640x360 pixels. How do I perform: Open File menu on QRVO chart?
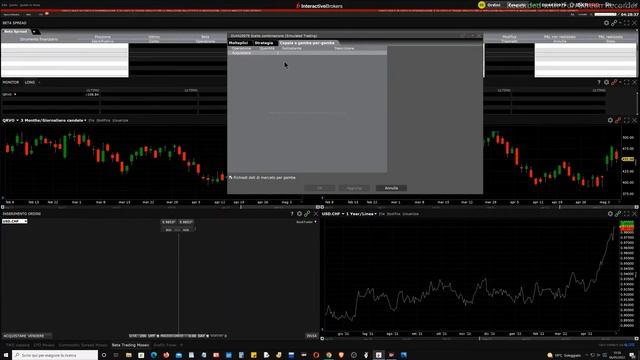[x=91, y=120]
